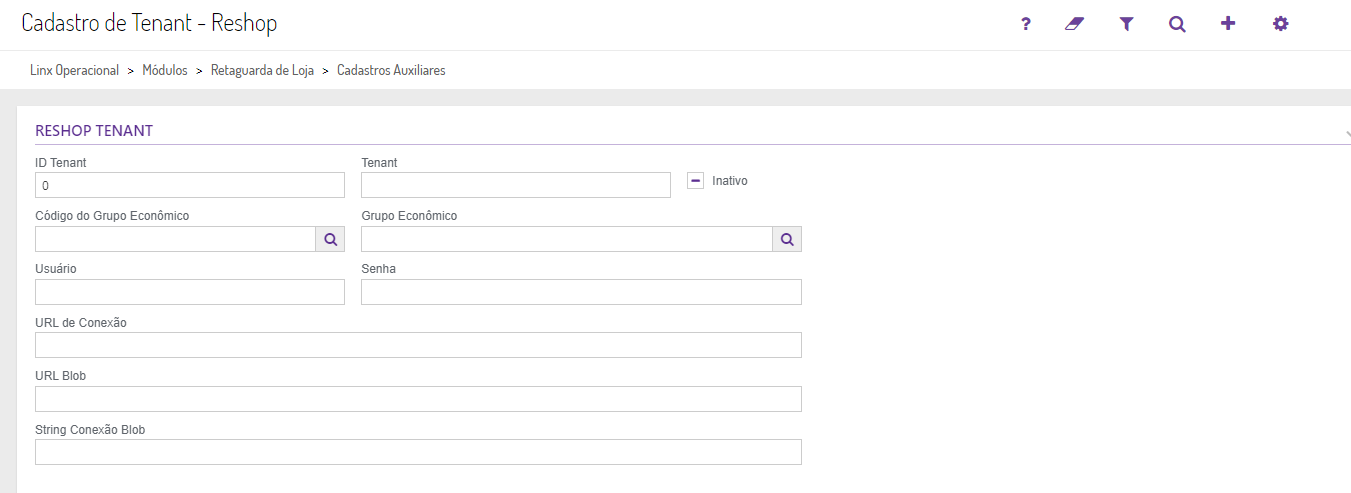1351x493 pixels.
Task: Click into the Tenant name field
Action: point(515,185)
